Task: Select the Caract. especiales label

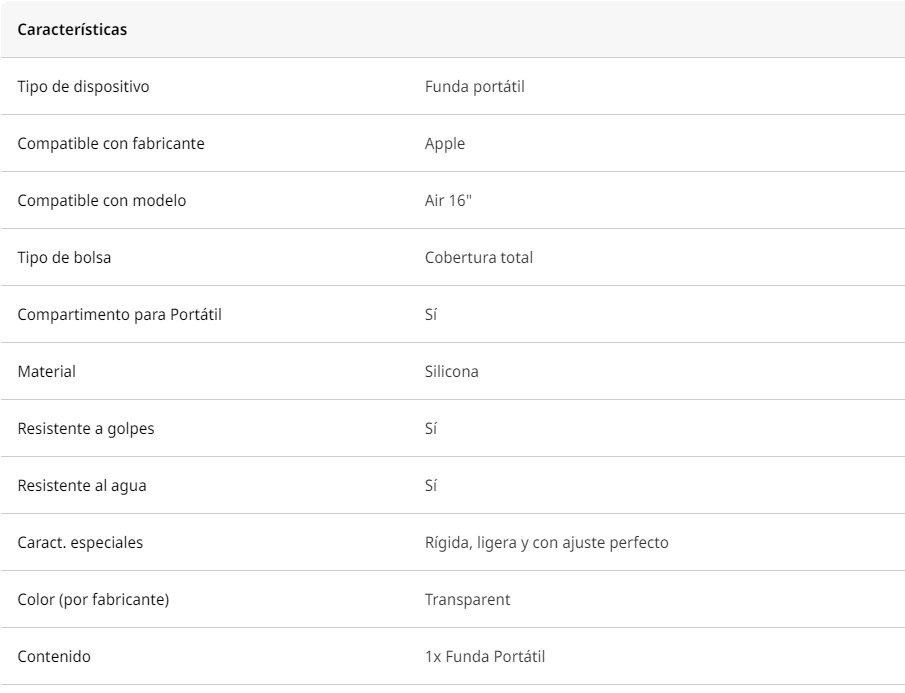Action: tap(80, 543)
